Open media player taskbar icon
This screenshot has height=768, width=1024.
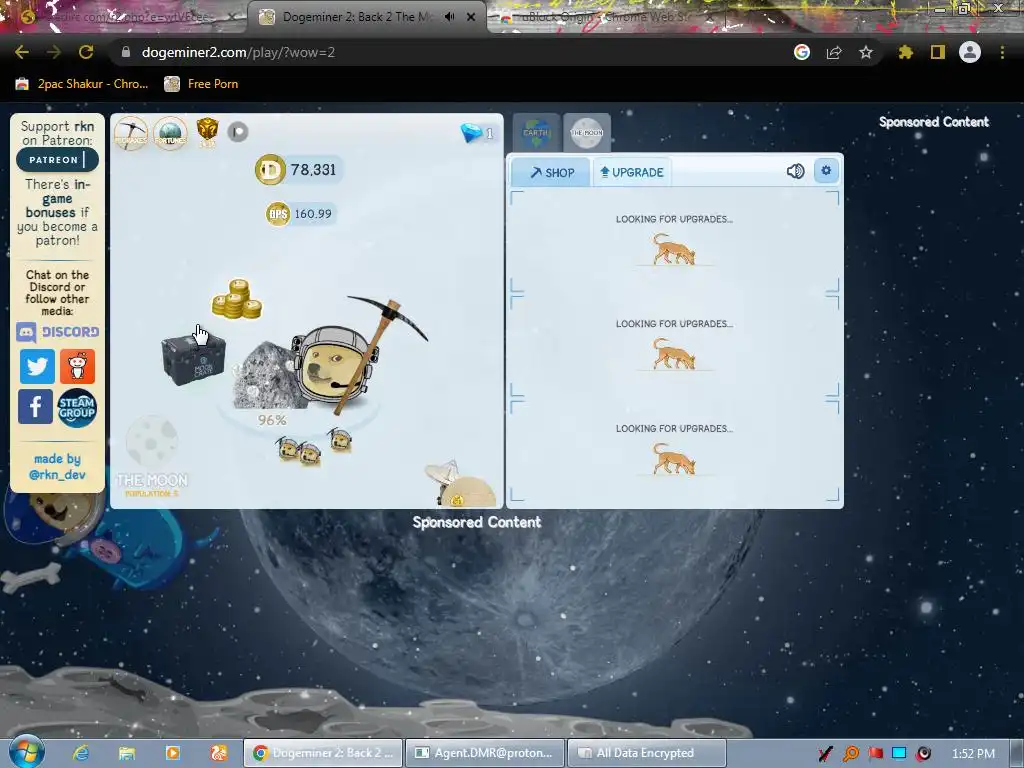pyautogui.click(x=173, y=753)
